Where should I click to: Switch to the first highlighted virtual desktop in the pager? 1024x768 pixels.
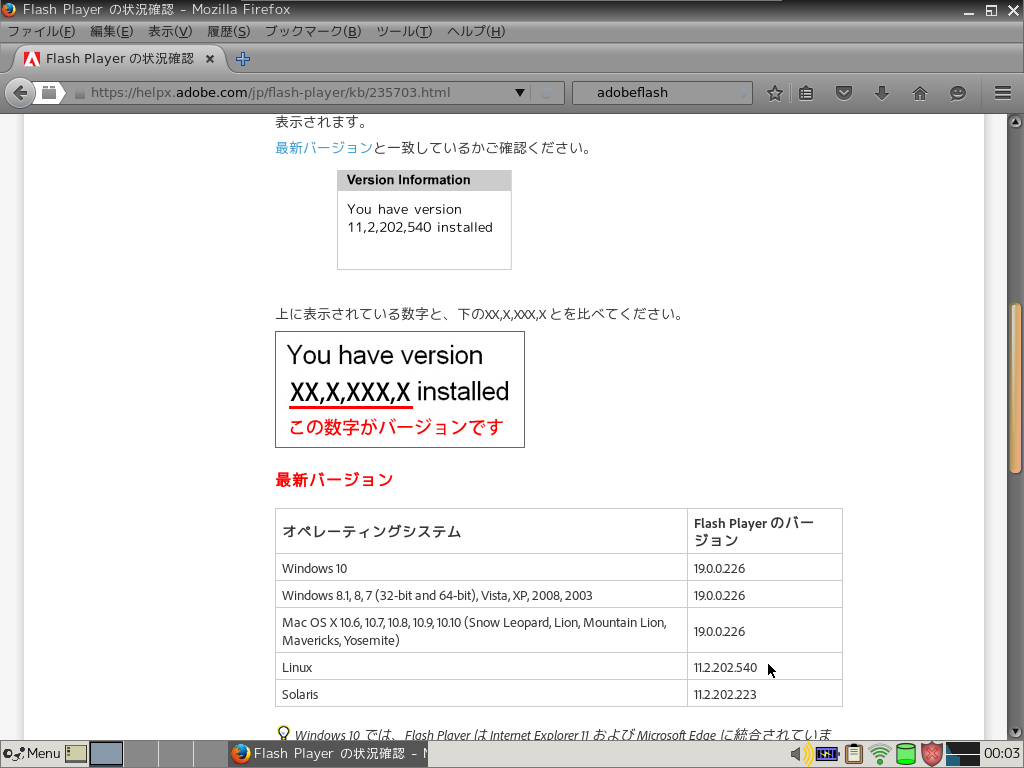[106, 754]
